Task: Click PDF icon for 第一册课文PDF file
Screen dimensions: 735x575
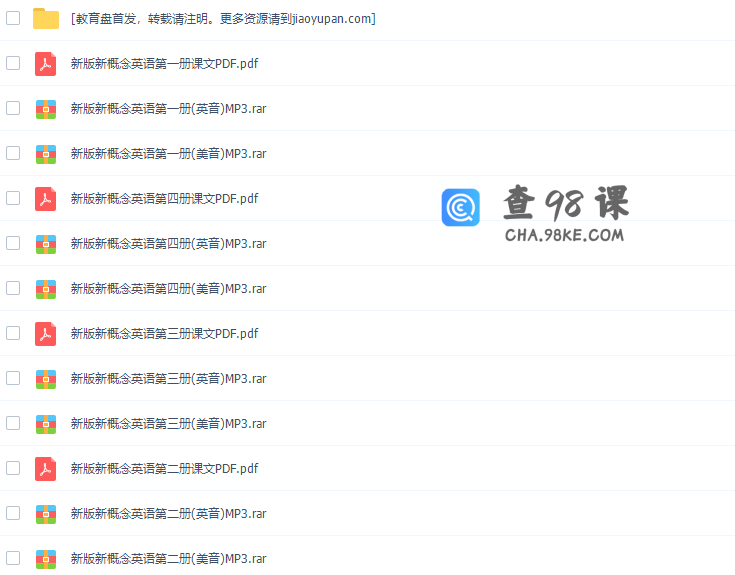Action: click(x=46, y=63)
